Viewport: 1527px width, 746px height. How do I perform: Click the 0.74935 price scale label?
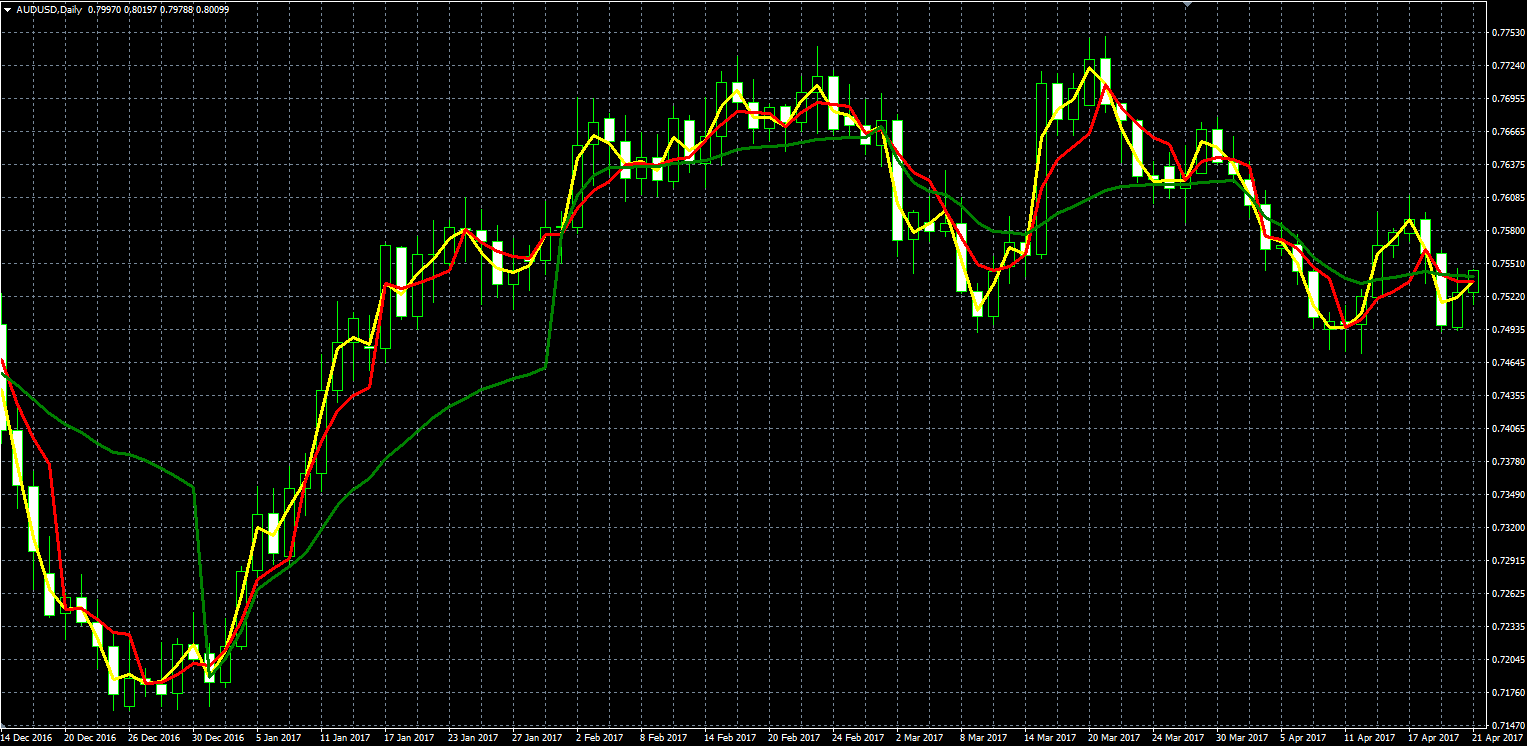(1506, 330)
